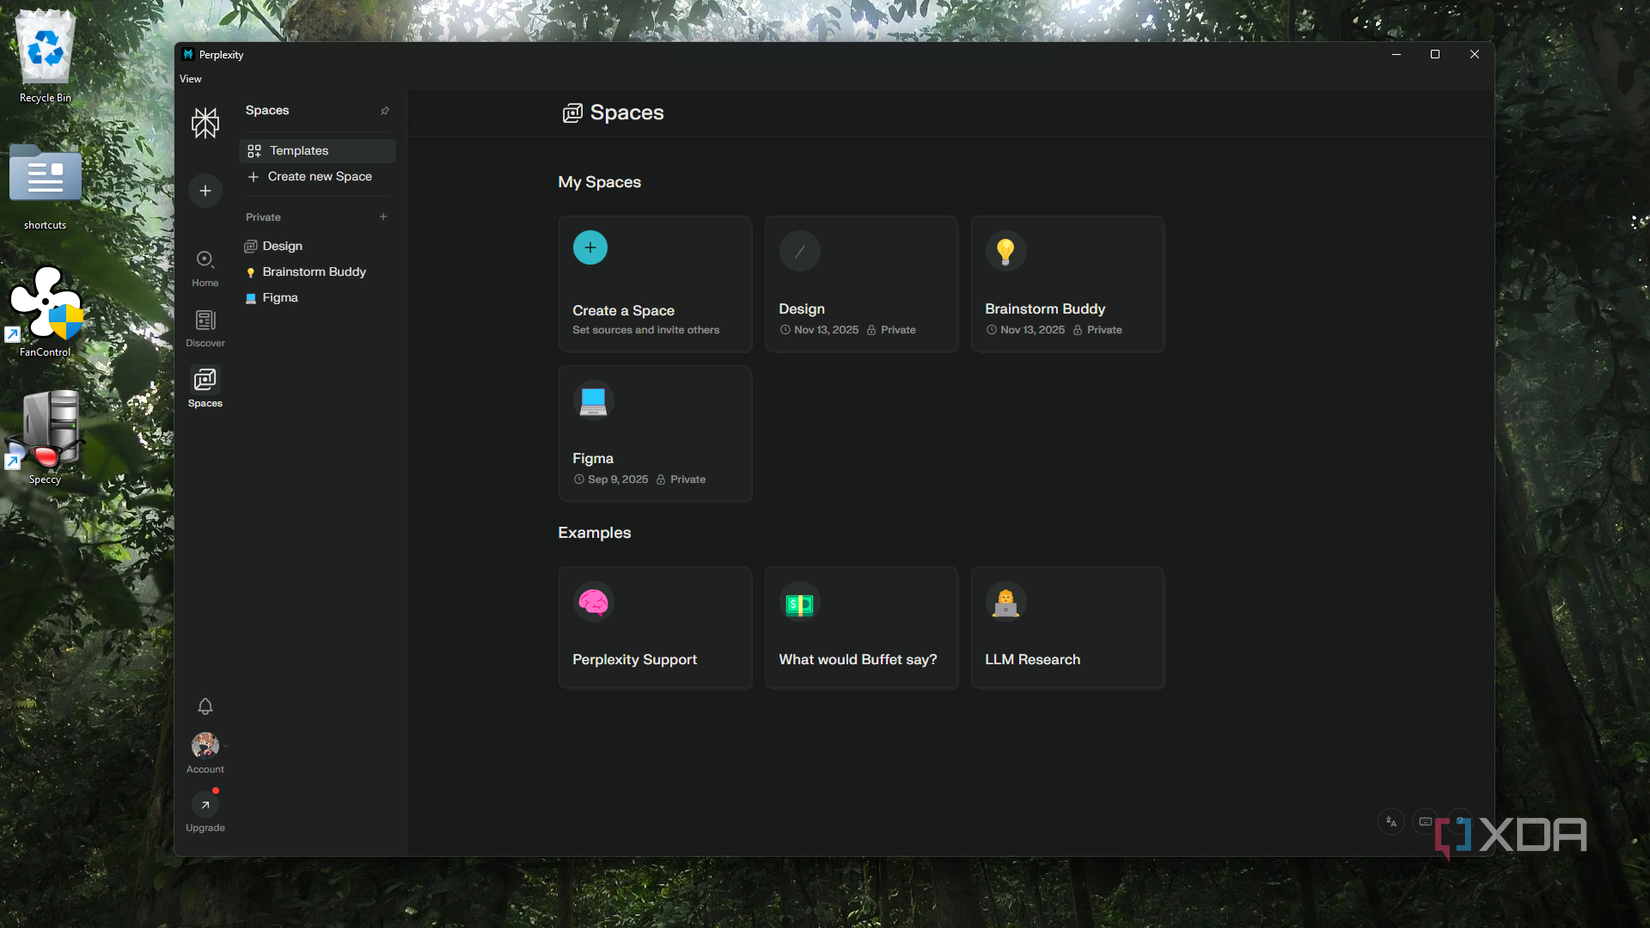The image size is (1650, 928).
Task: Click Create new Space in the side panel
Action: point(317,177)
